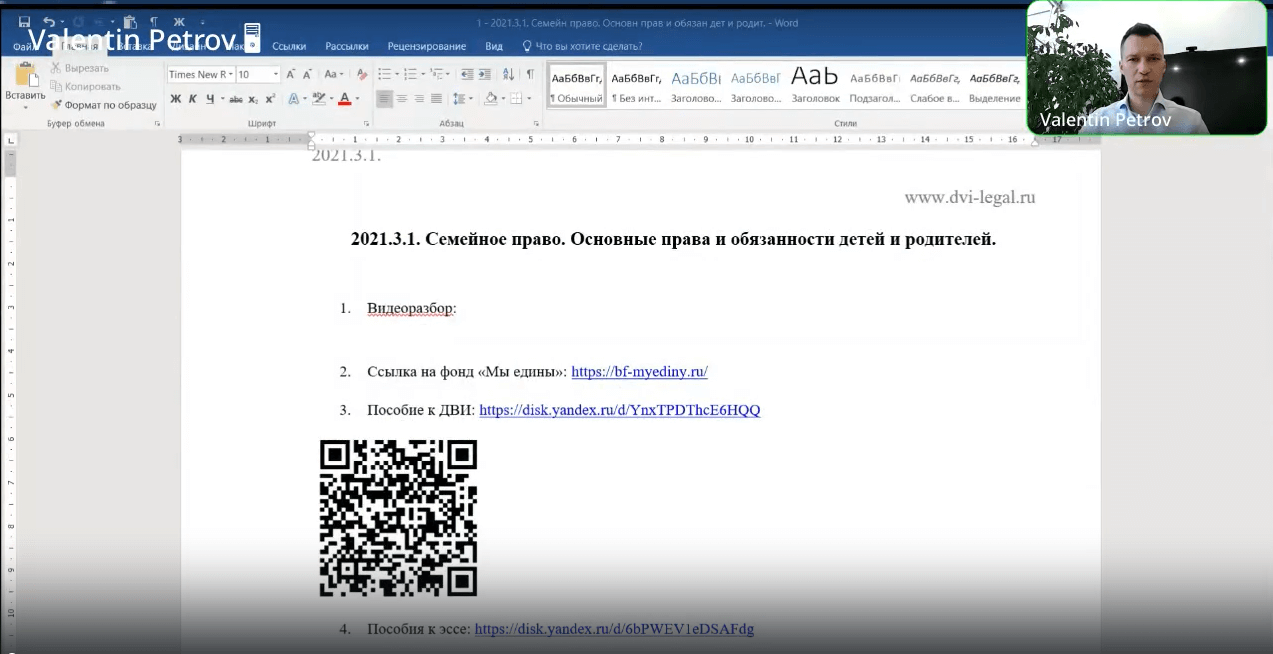Open the Пособие к ДВИ Yandex Disk link

(x=619, y=410)
